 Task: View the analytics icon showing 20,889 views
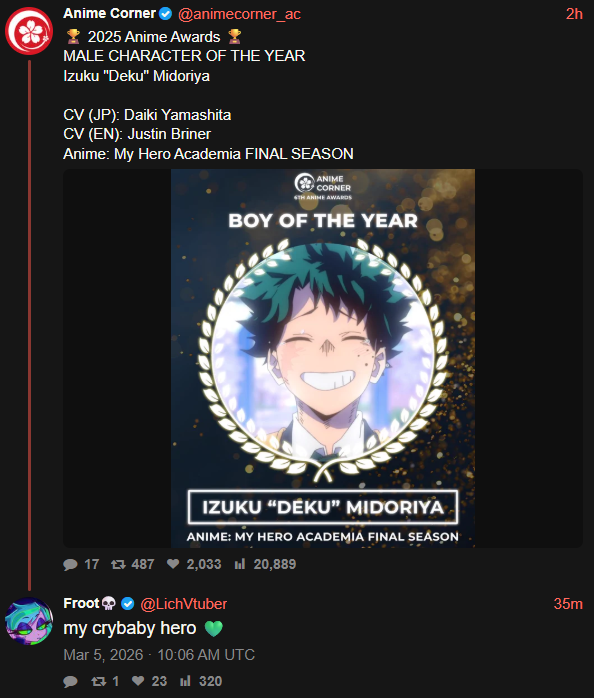[x=240, y=564]
